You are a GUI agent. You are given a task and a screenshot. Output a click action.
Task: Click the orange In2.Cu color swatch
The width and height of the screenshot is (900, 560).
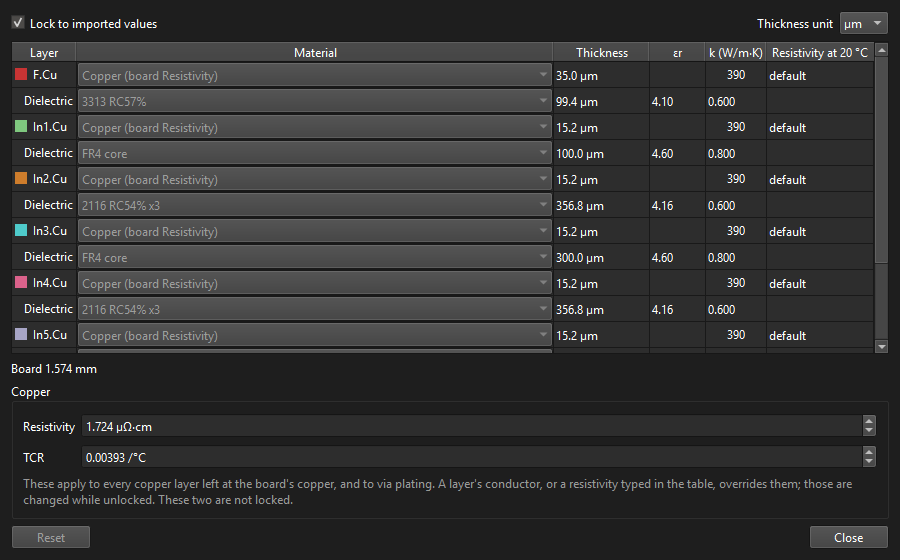pos(21,178)
